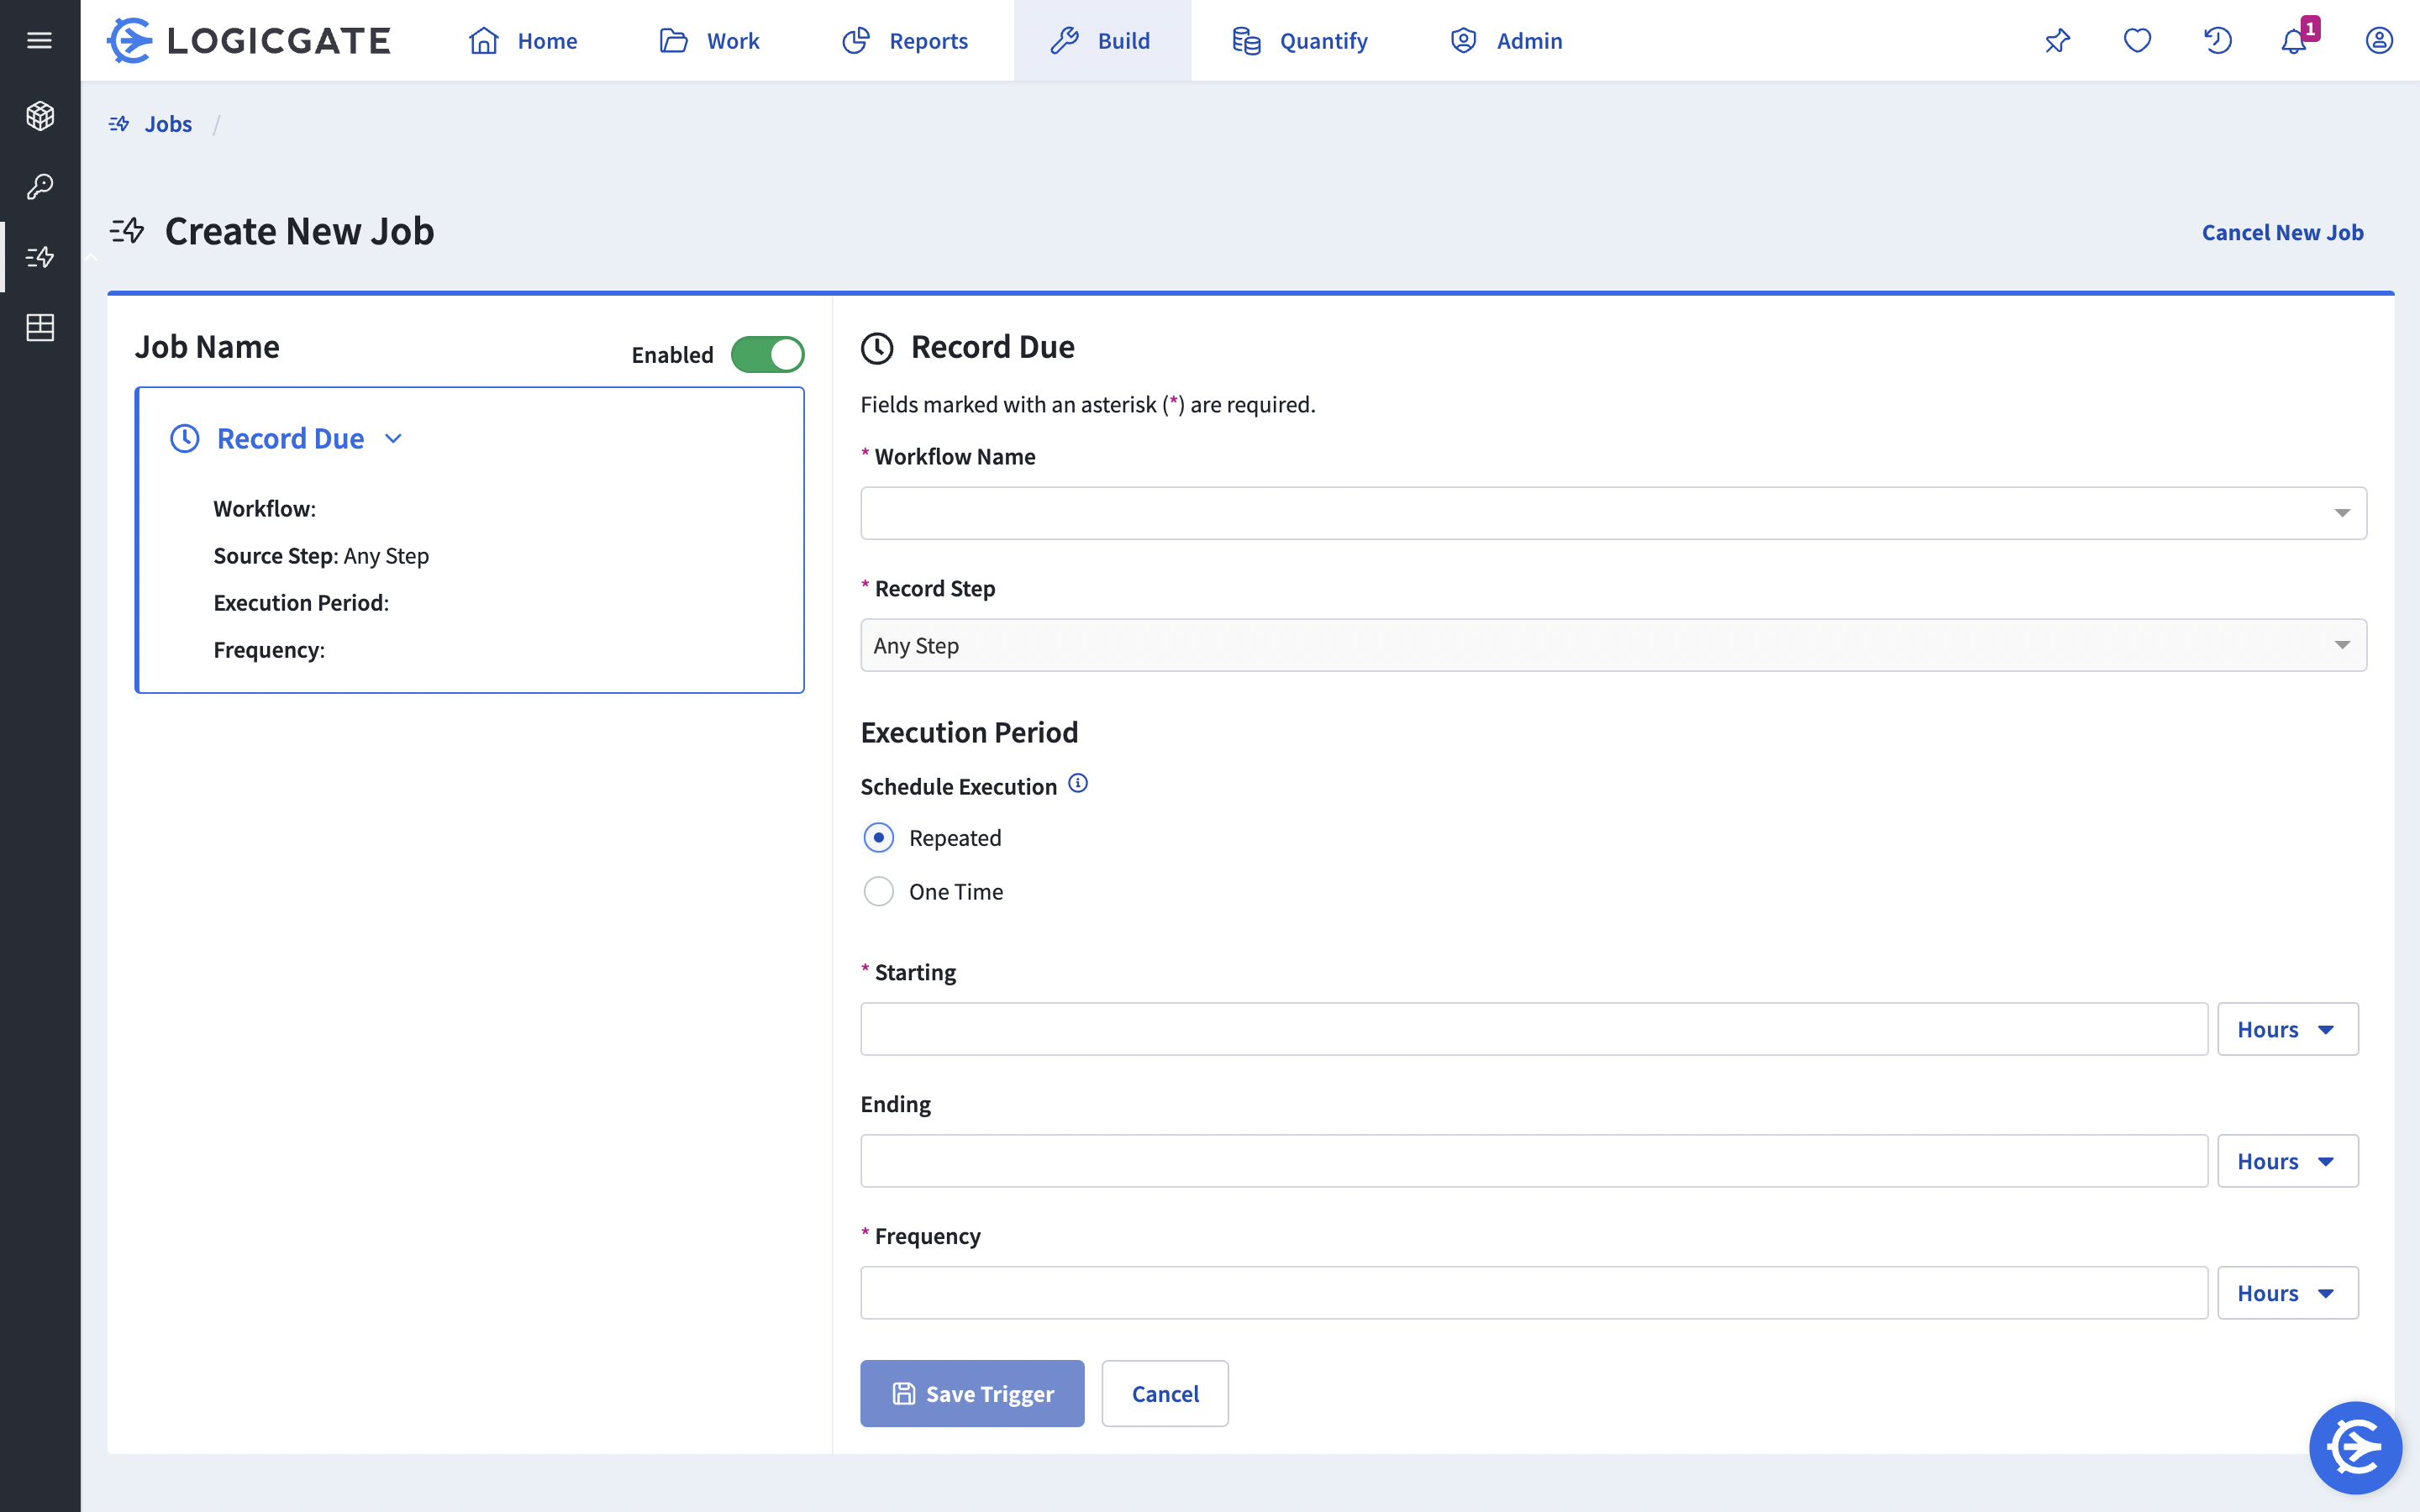Select the Repeated radio button
The image size is (2420, 1512).
(x=878, y=837)
